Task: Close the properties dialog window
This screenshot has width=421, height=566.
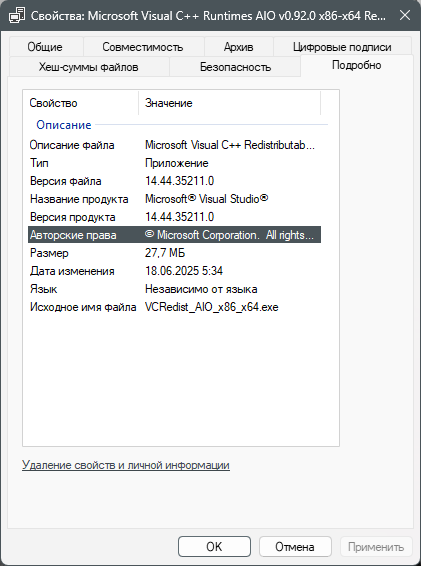Action: click(x=405, y=16)
